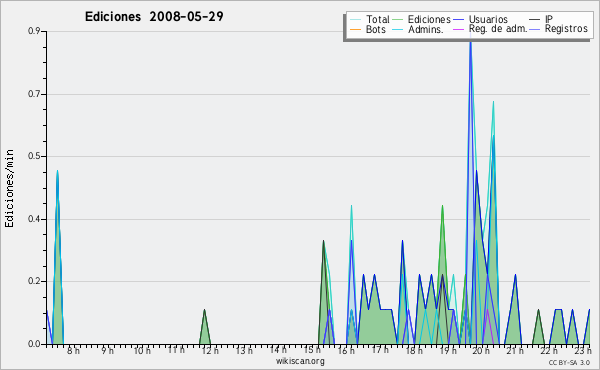The width and height of the screenshot is (600, 370).
Task: Click the '8 h' x-axis label
Action: coord(73,350)
